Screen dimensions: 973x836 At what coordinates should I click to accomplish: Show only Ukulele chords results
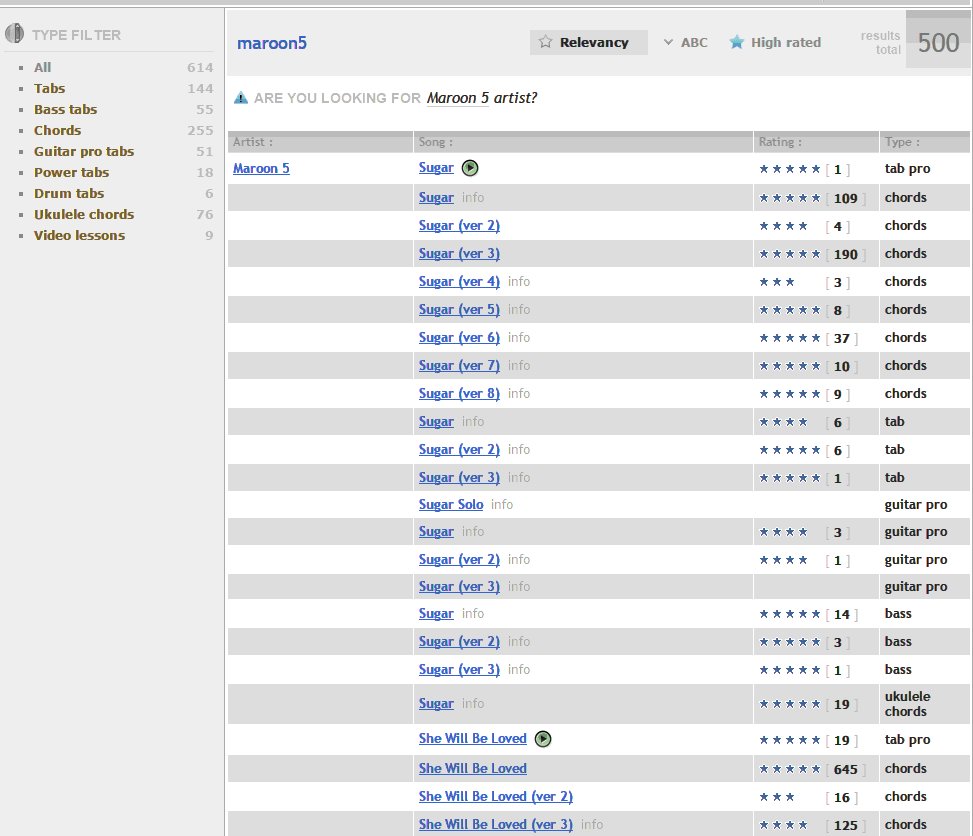pos(83,214)
